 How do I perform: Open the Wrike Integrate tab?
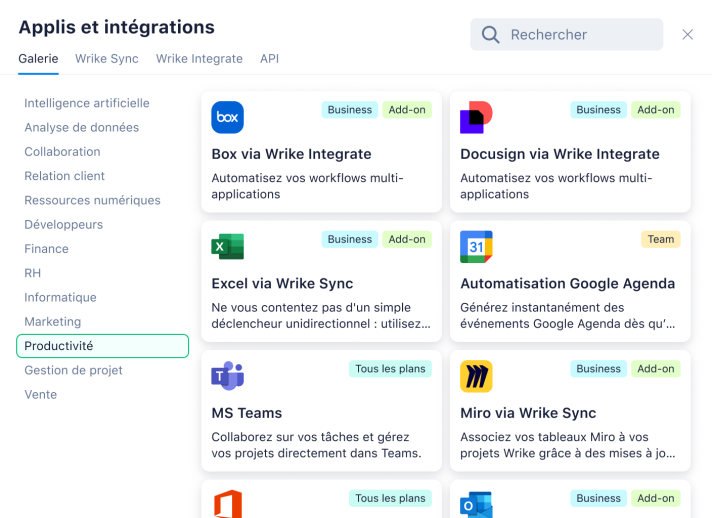coord(199,59)
